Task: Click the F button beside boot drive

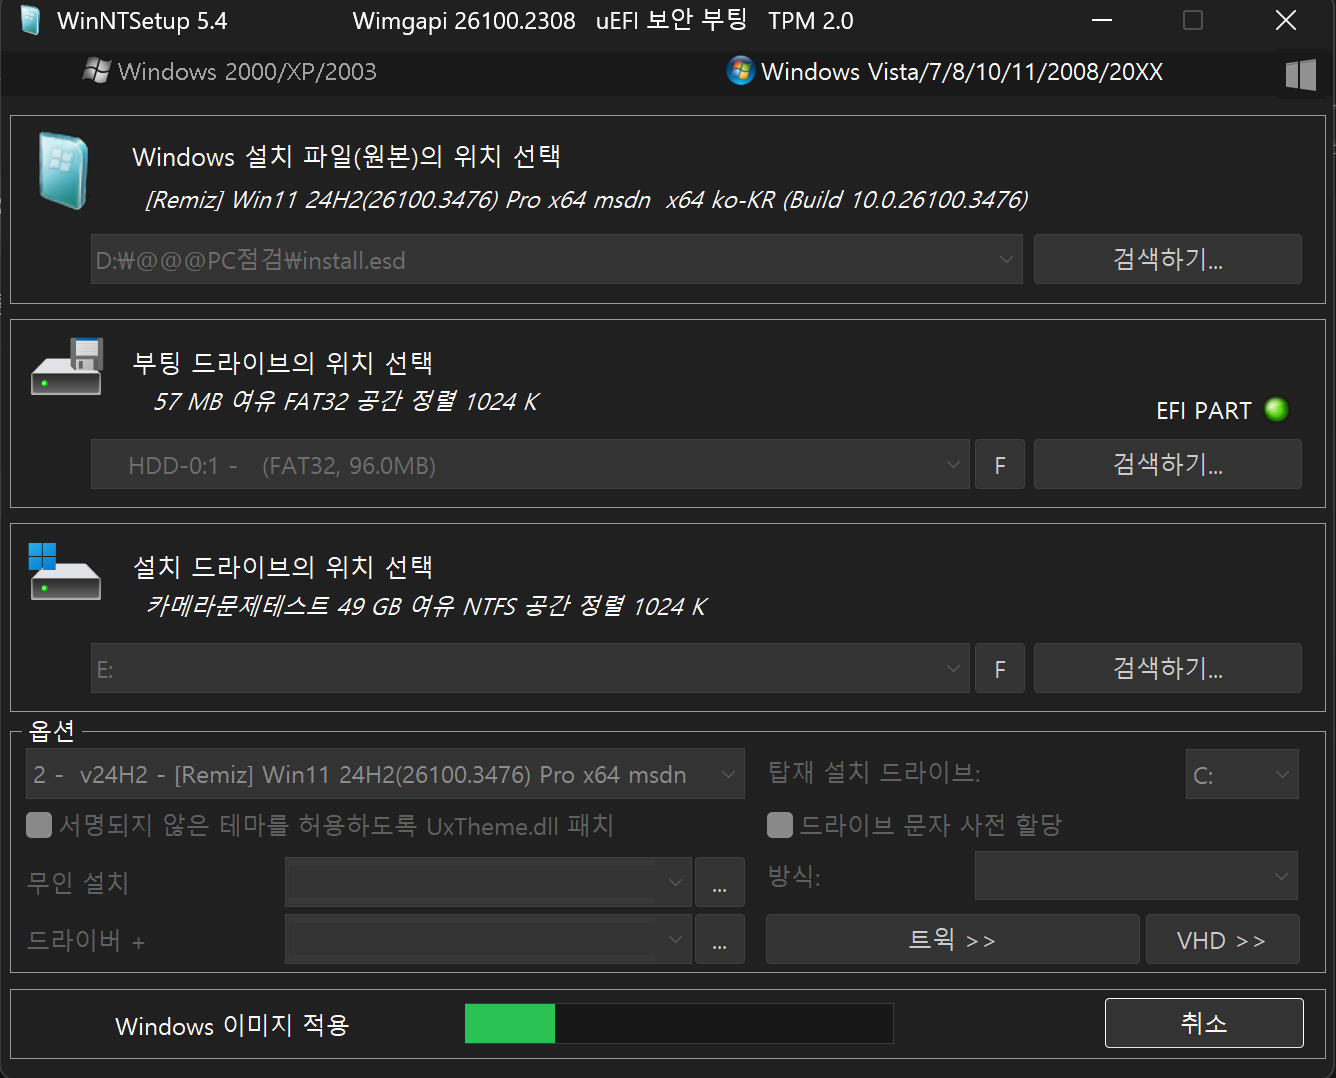Action: pos(1000,465)
